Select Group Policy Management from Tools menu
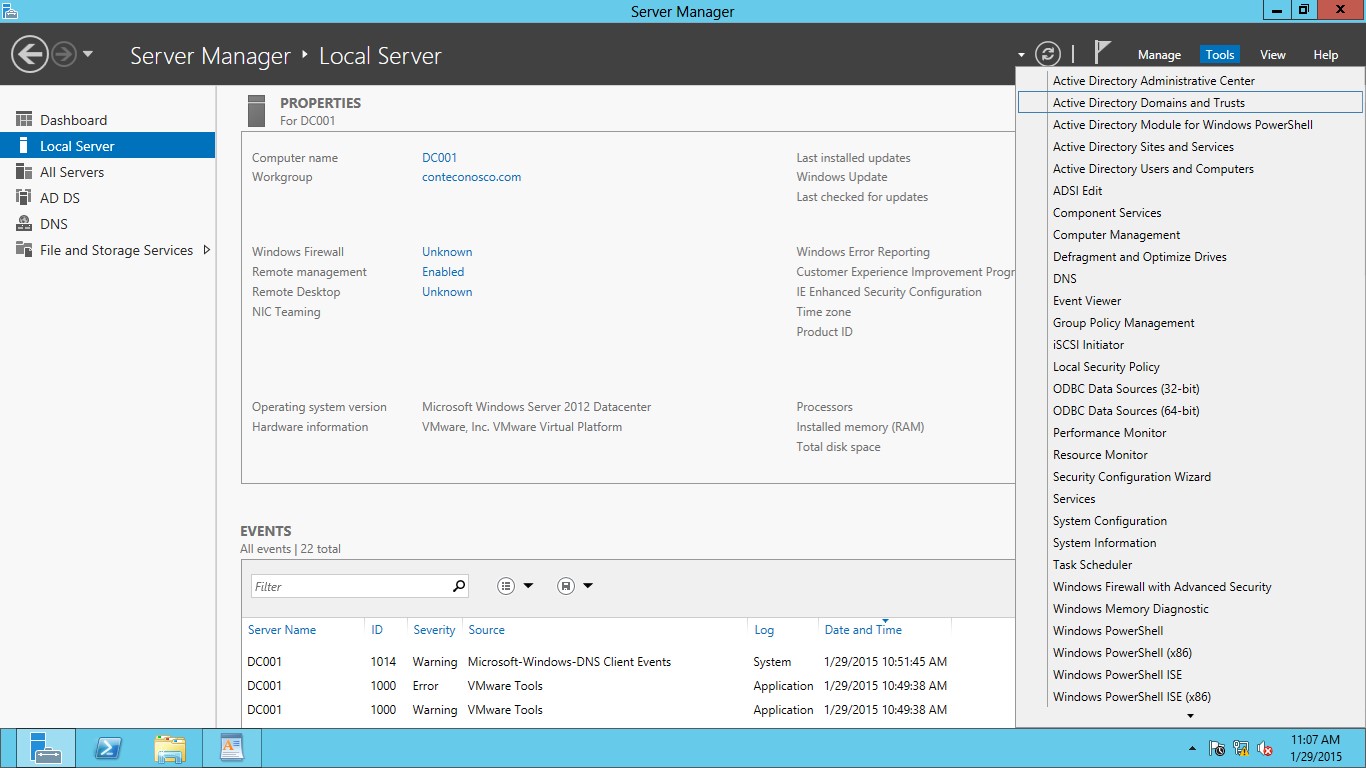The height and width of the screenshot is (768, 1366). (1123, 322)
